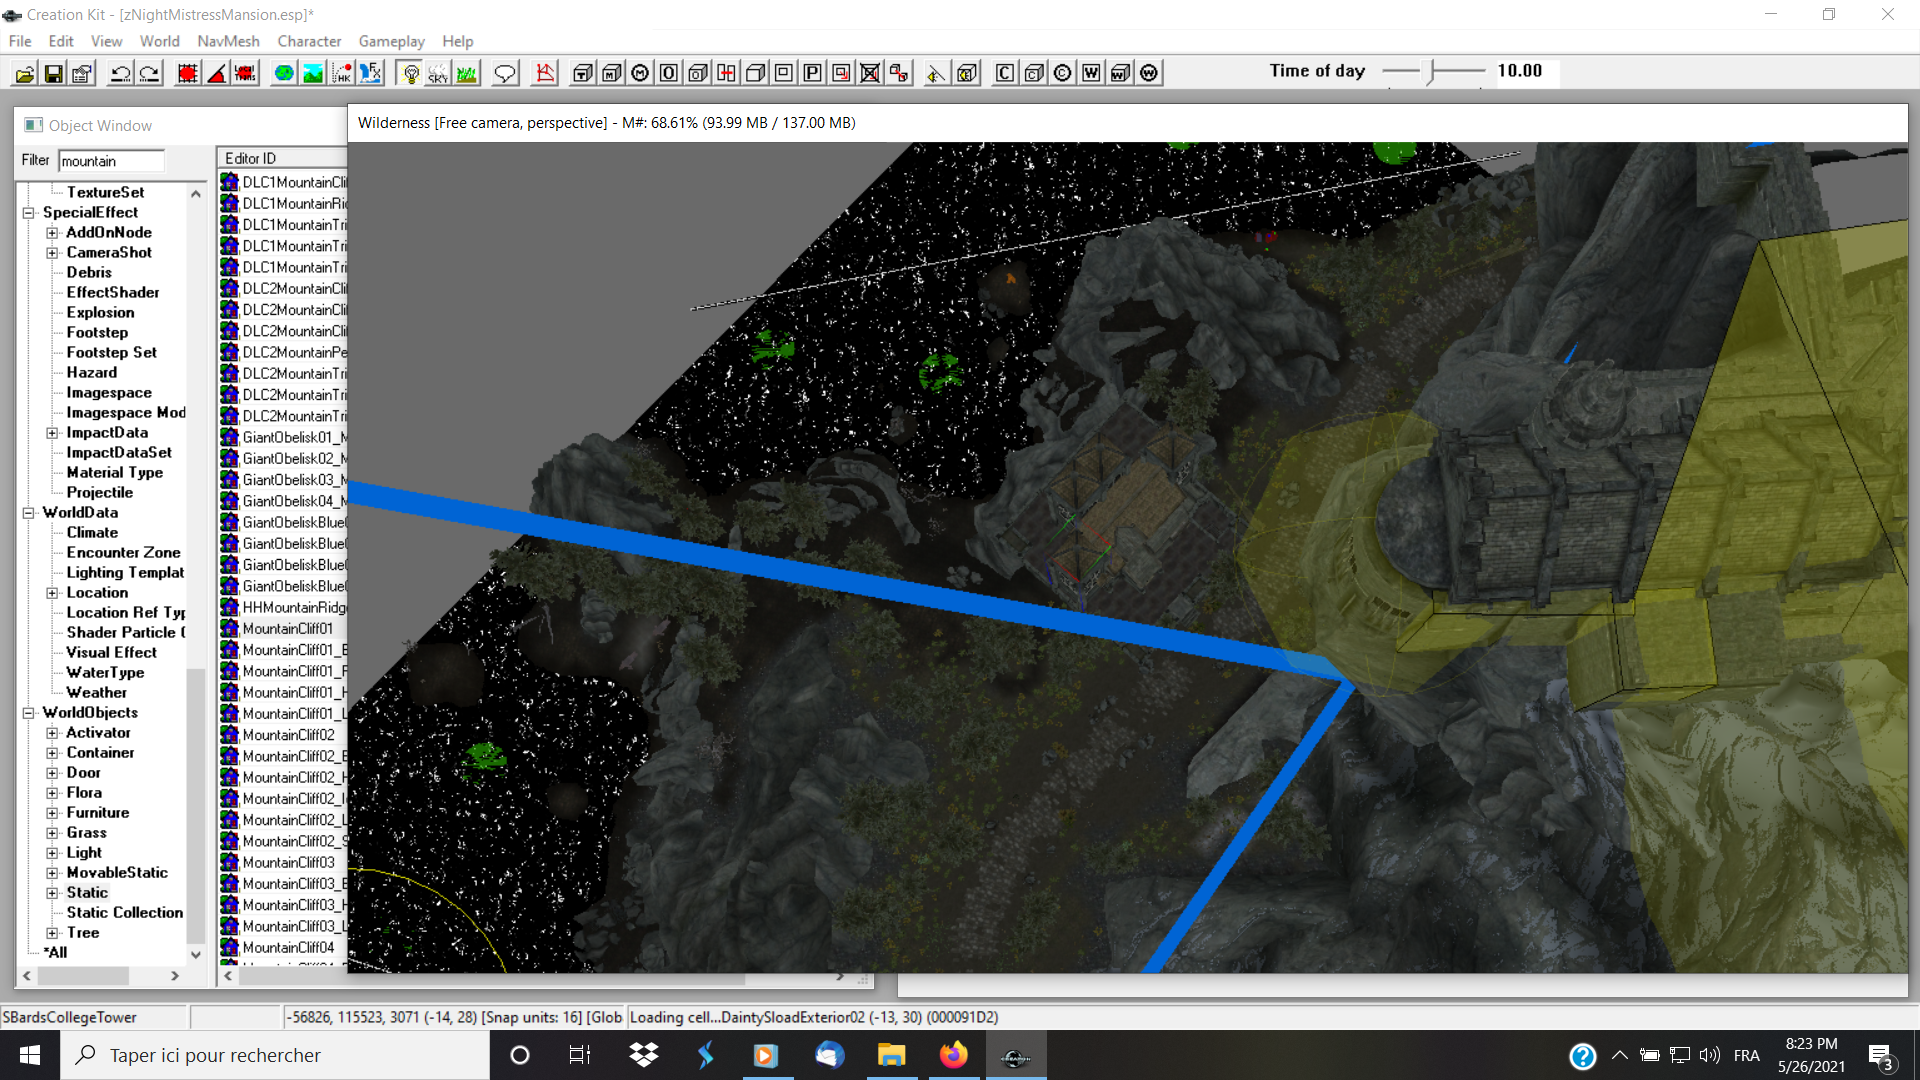1920x1080 pixels.
Task: Toggle the boxed C collision icon
Action: point(1005,73)
